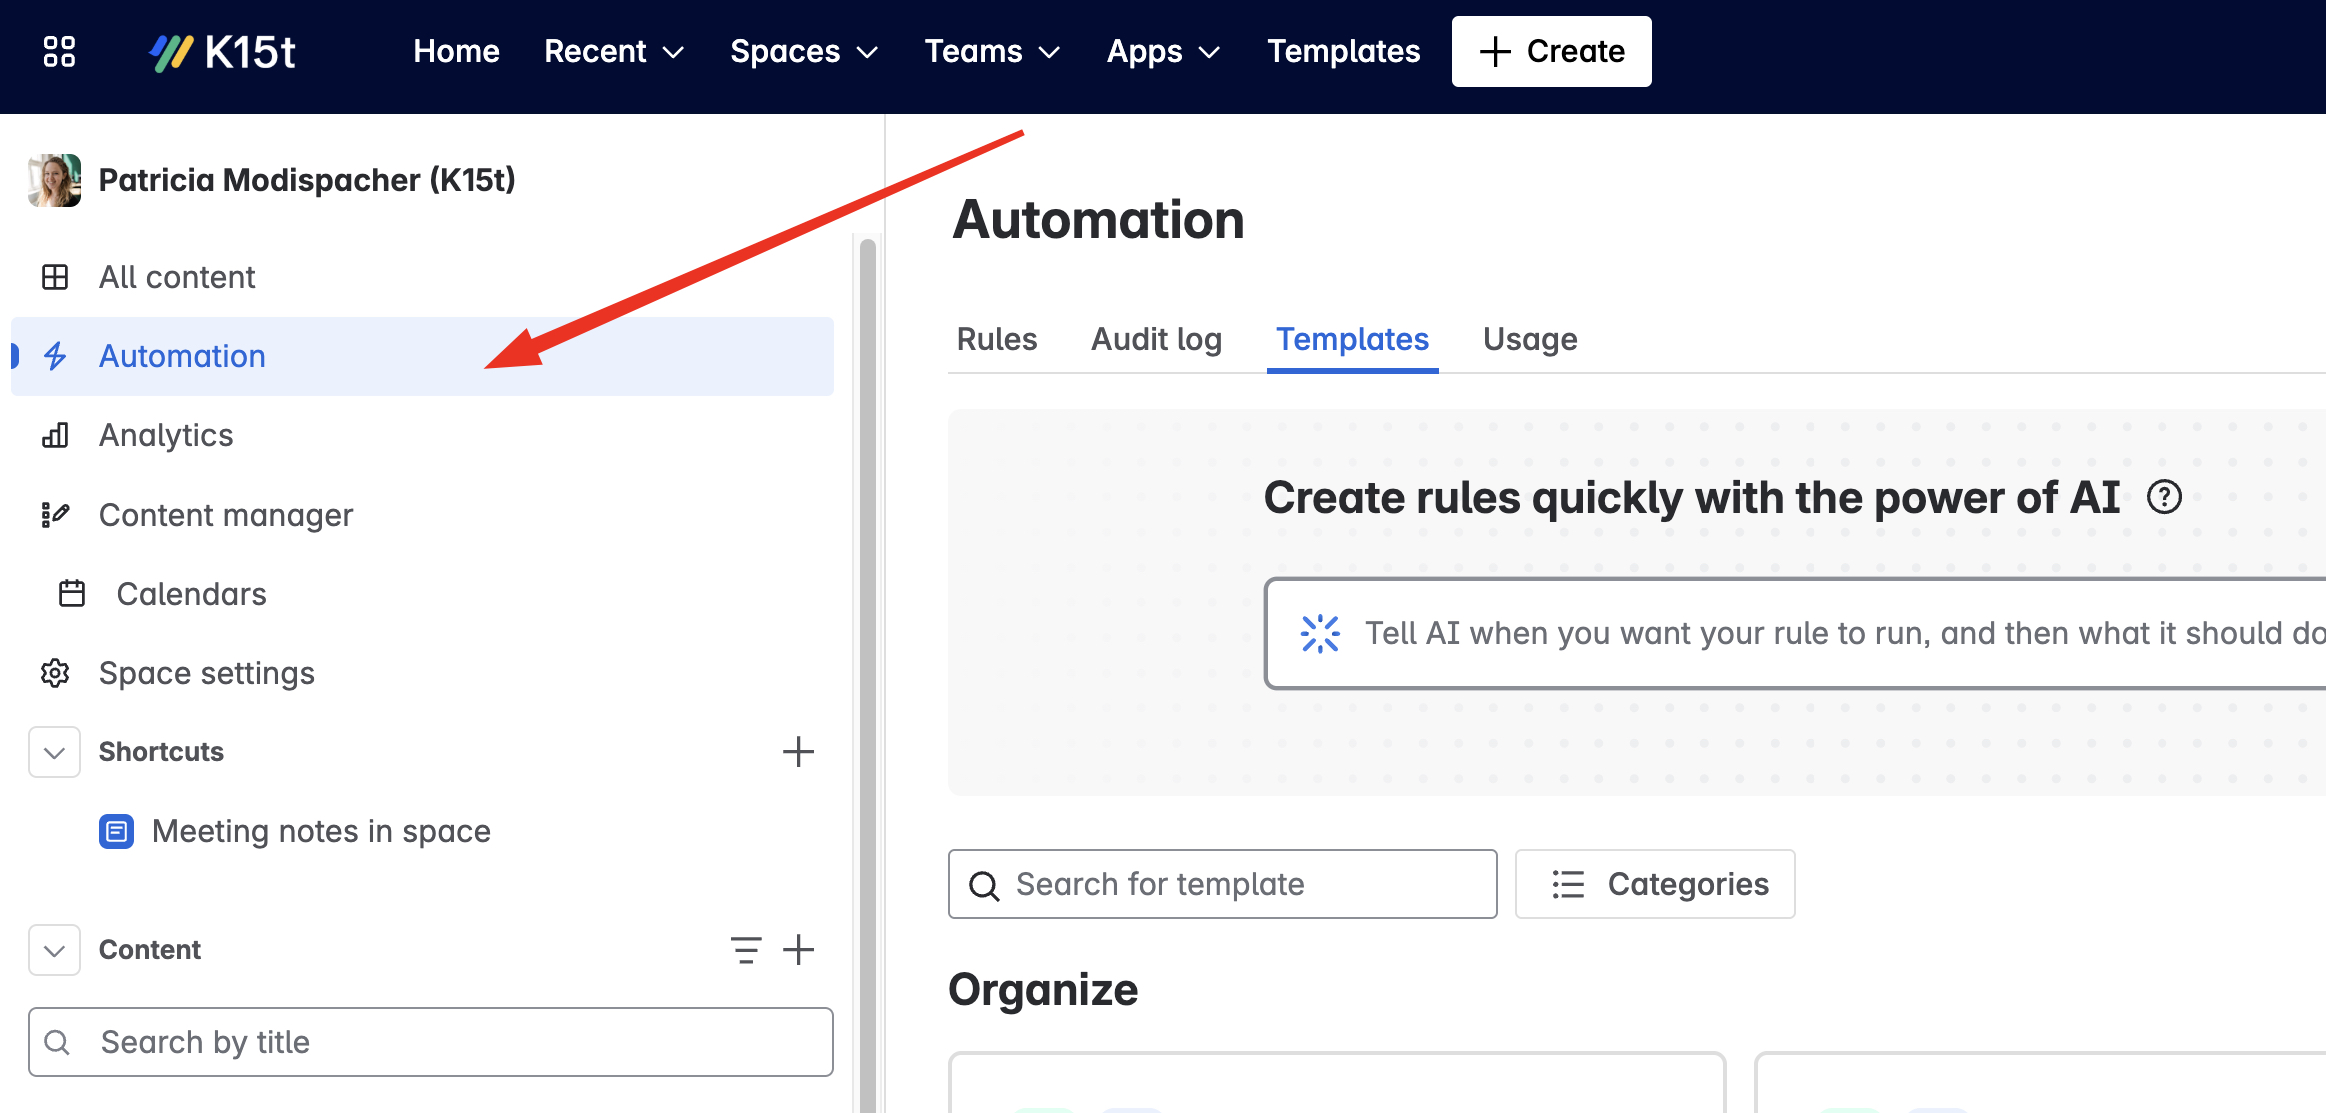Viewport: 2326px width, 1113px height.
Task: Open Analytics in the sidebar
Action: (422, 435)
